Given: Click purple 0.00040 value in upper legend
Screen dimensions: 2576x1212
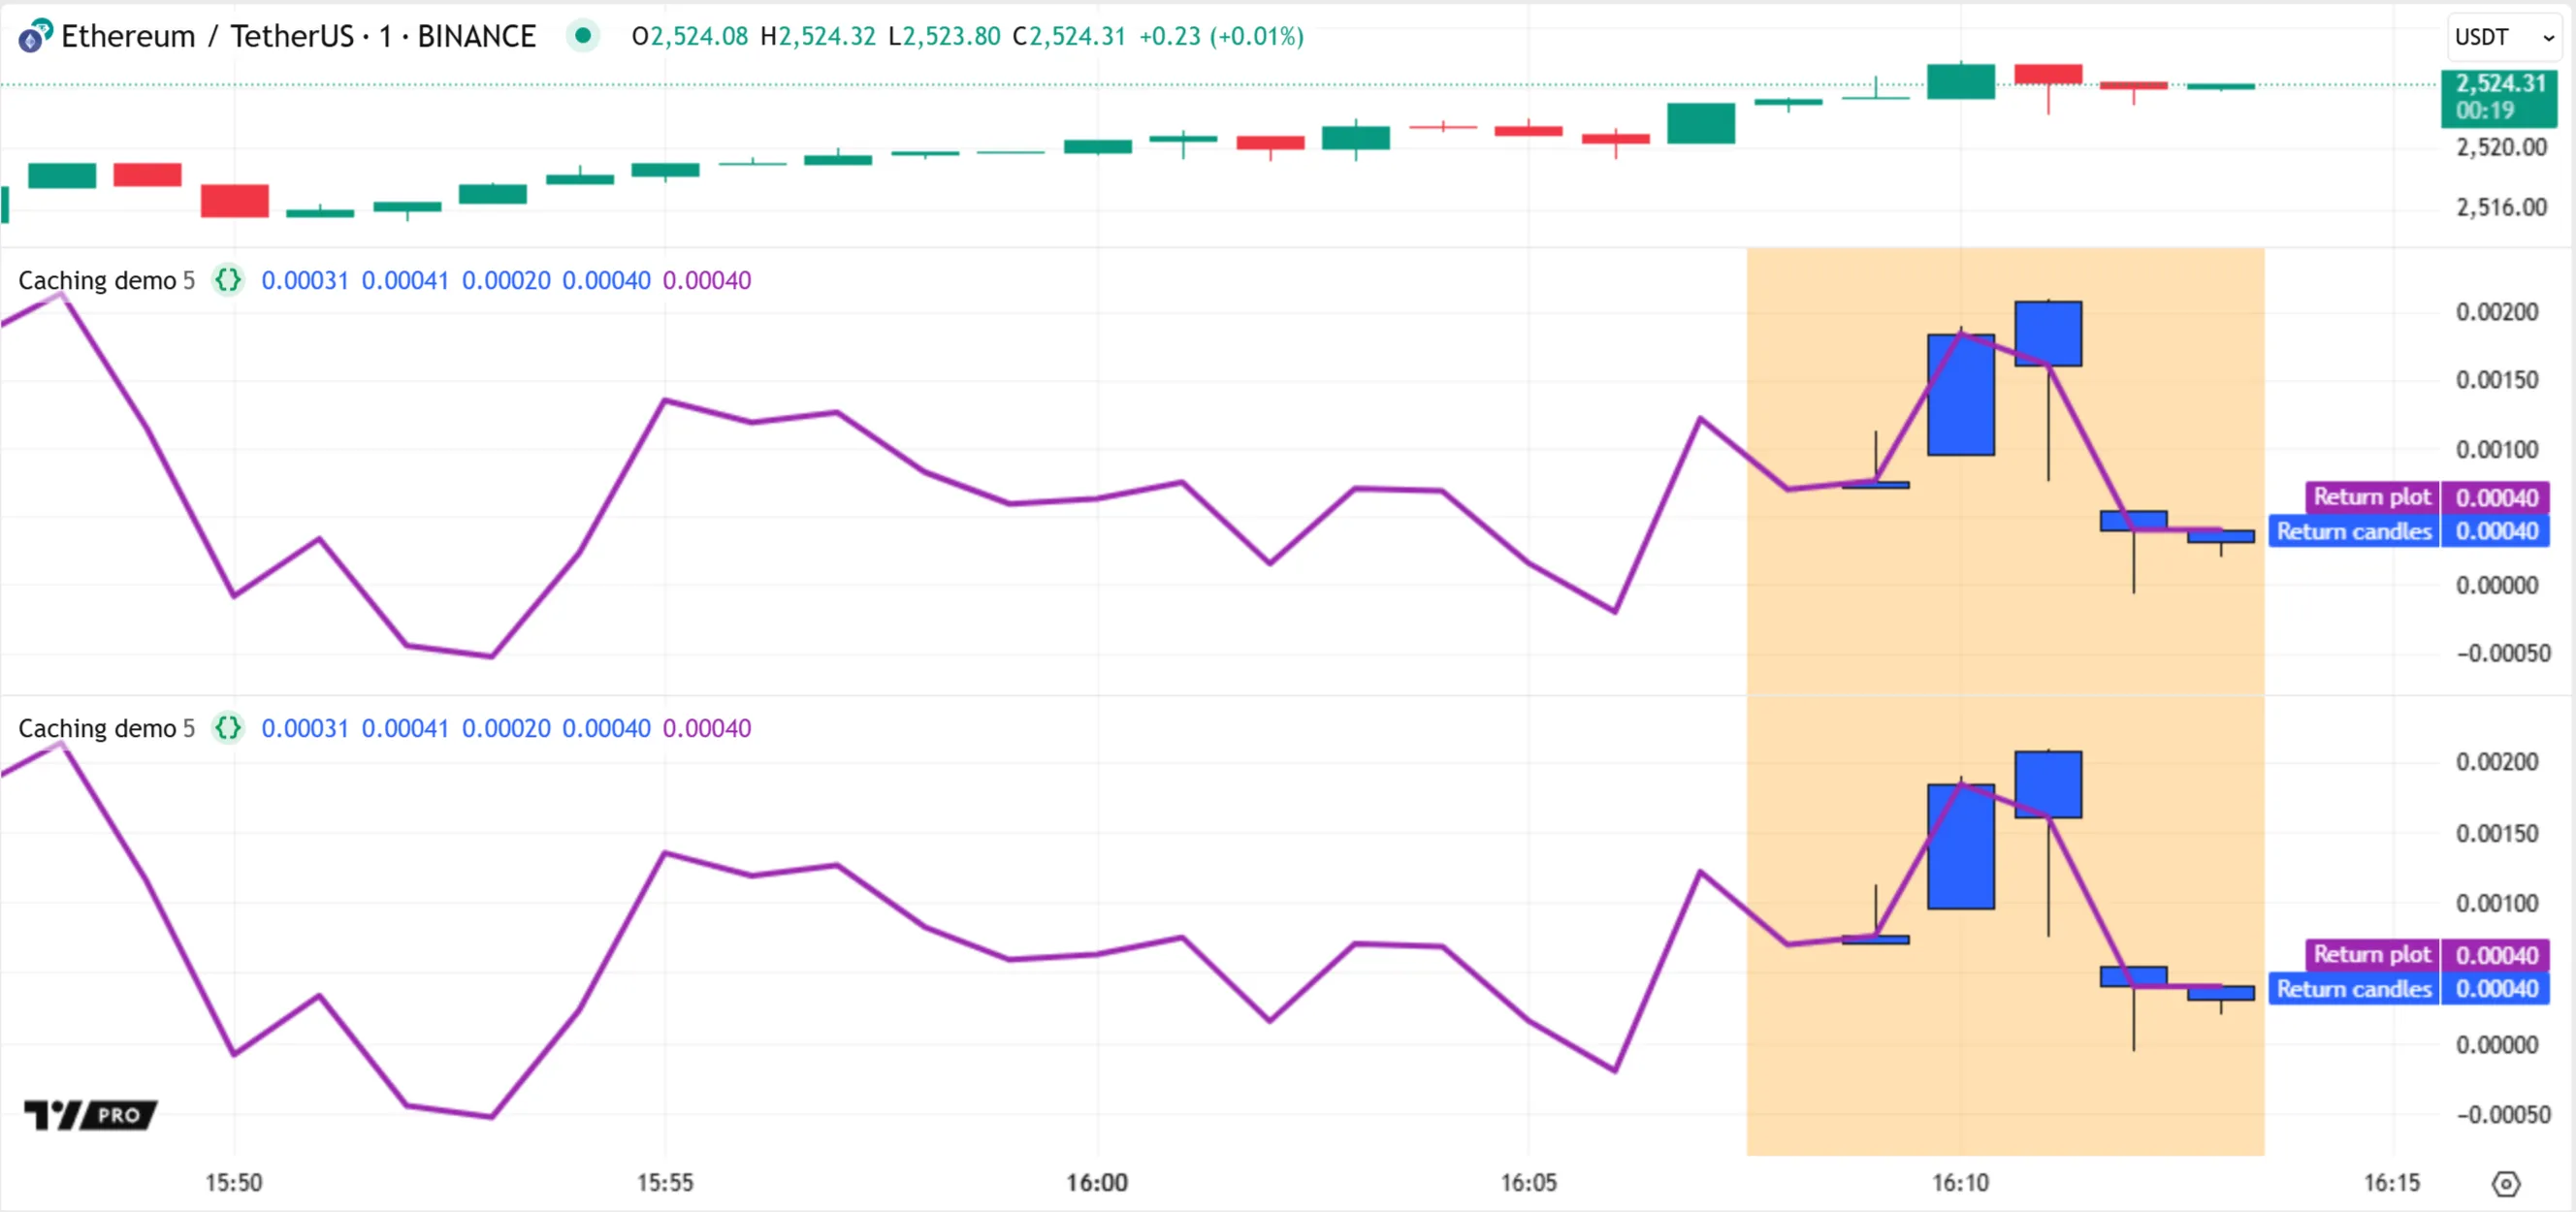Looking at the screenshot, I should click(x=706, y=280).
